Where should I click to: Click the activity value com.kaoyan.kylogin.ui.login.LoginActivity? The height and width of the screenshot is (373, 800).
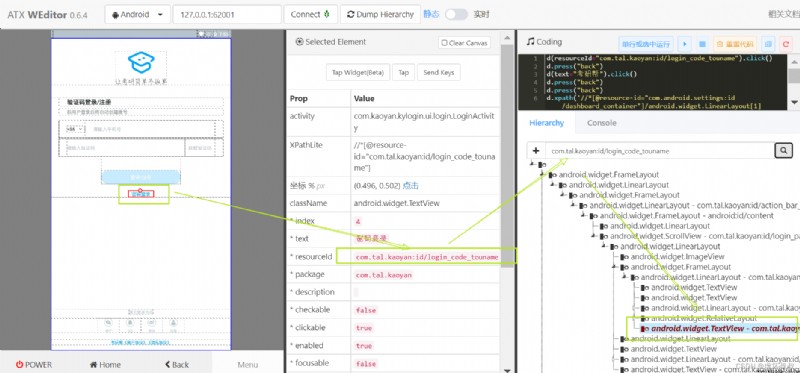click(424, 121)
